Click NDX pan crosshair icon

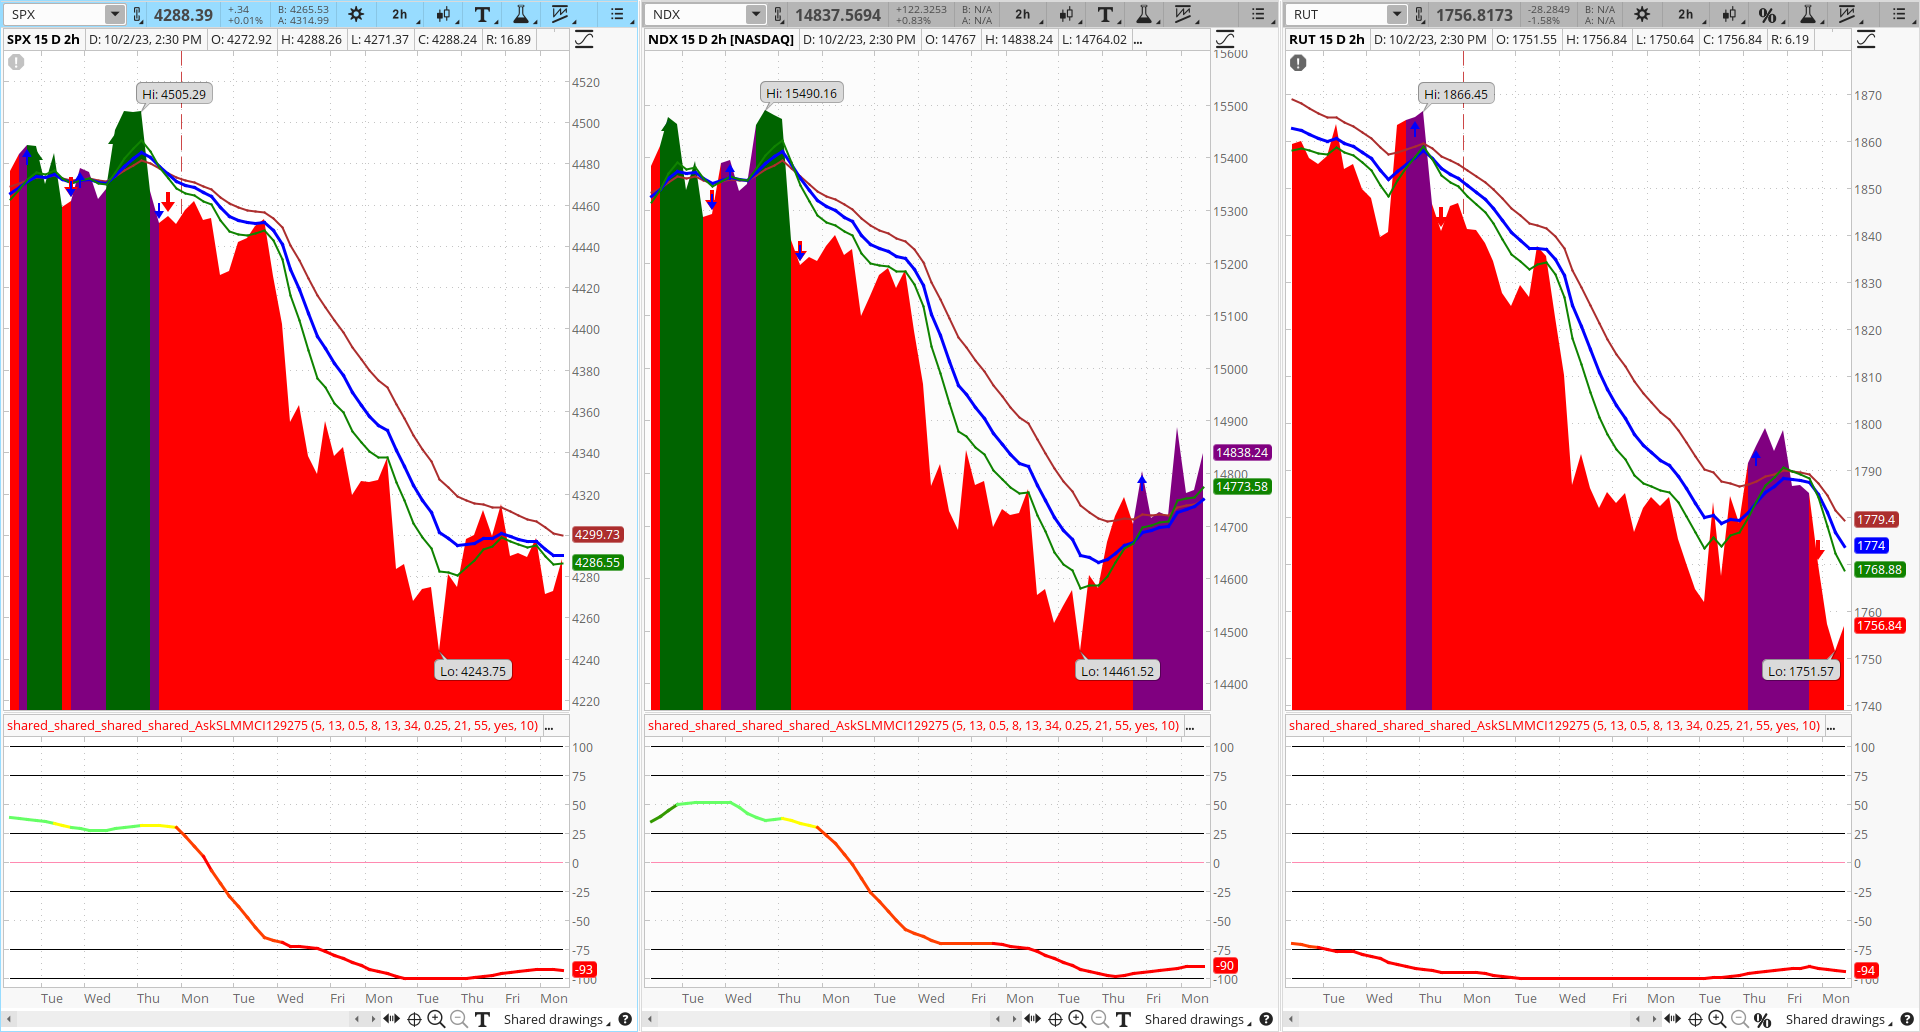pos(1055,1020)
